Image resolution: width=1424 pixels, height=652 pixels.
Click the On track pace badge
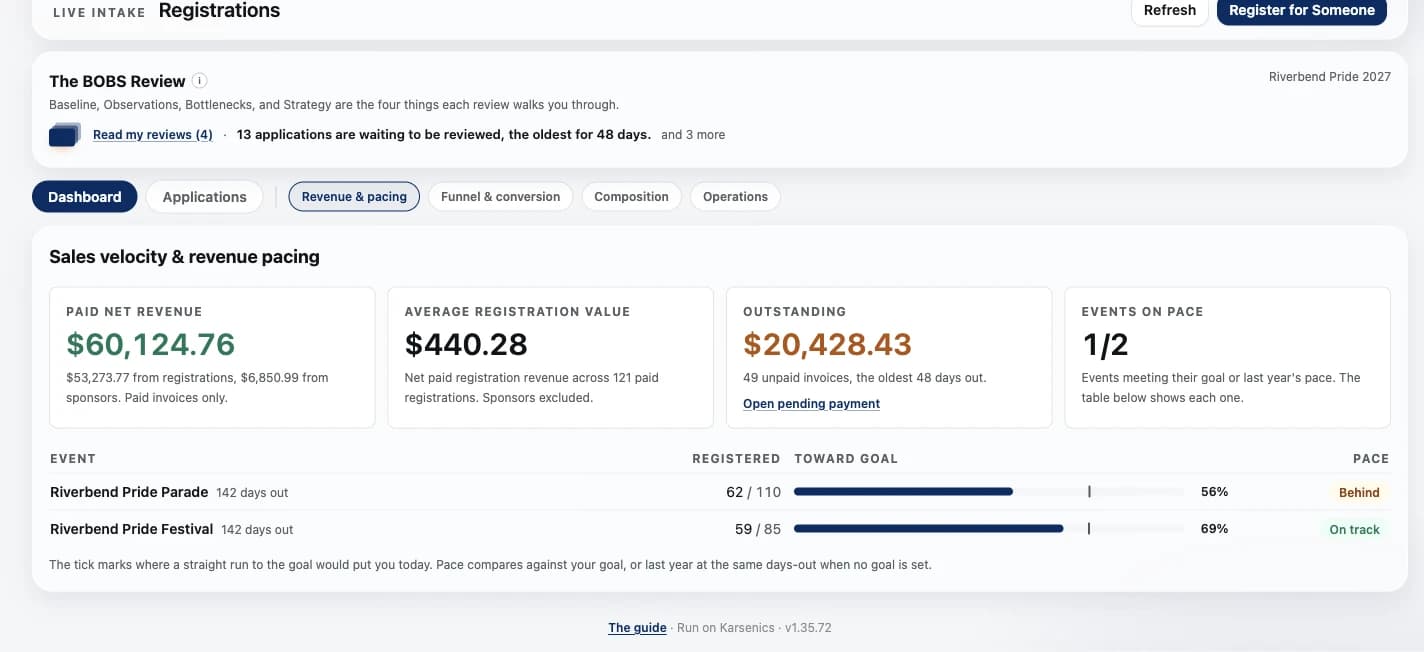coord(1354,529)
